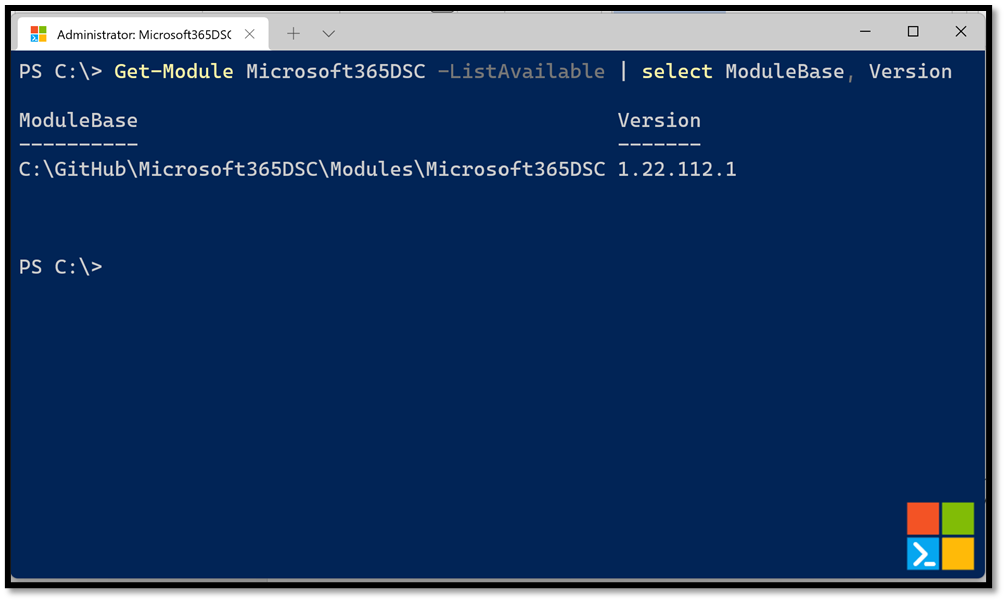Click version number 1.22.112.1

677,169
